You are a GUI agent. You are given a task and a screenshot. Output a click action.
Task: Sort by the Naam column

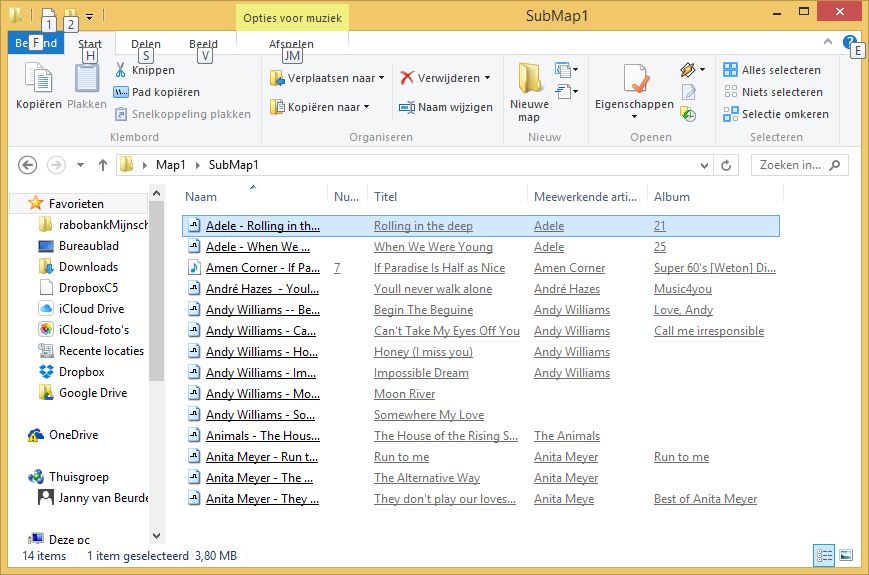pos(254,197)
